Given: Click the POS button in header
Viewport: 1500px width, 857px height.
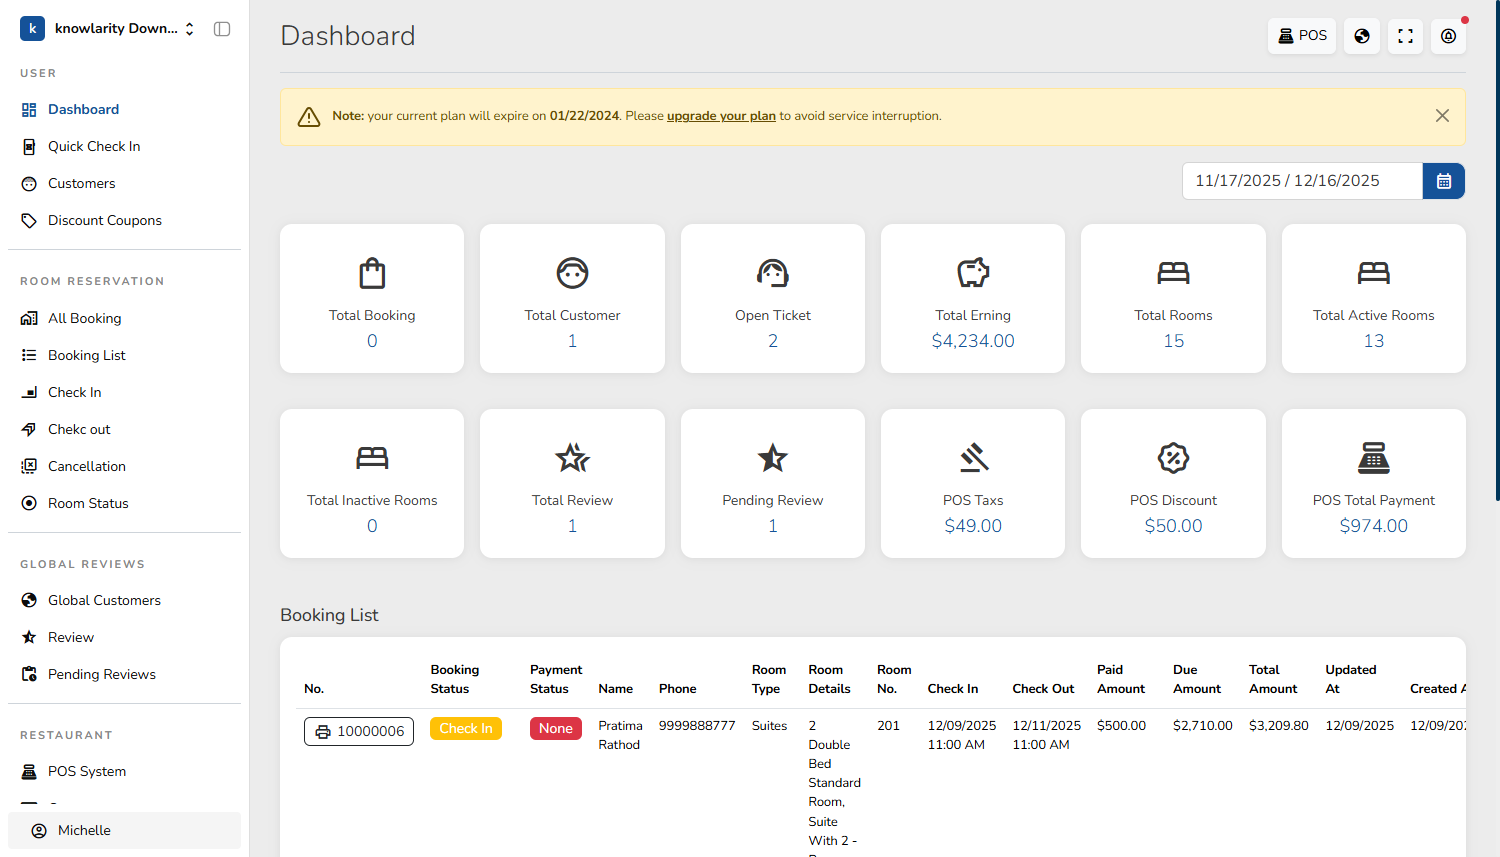Looking at the screenshot, I should [x=1301, y=36].
